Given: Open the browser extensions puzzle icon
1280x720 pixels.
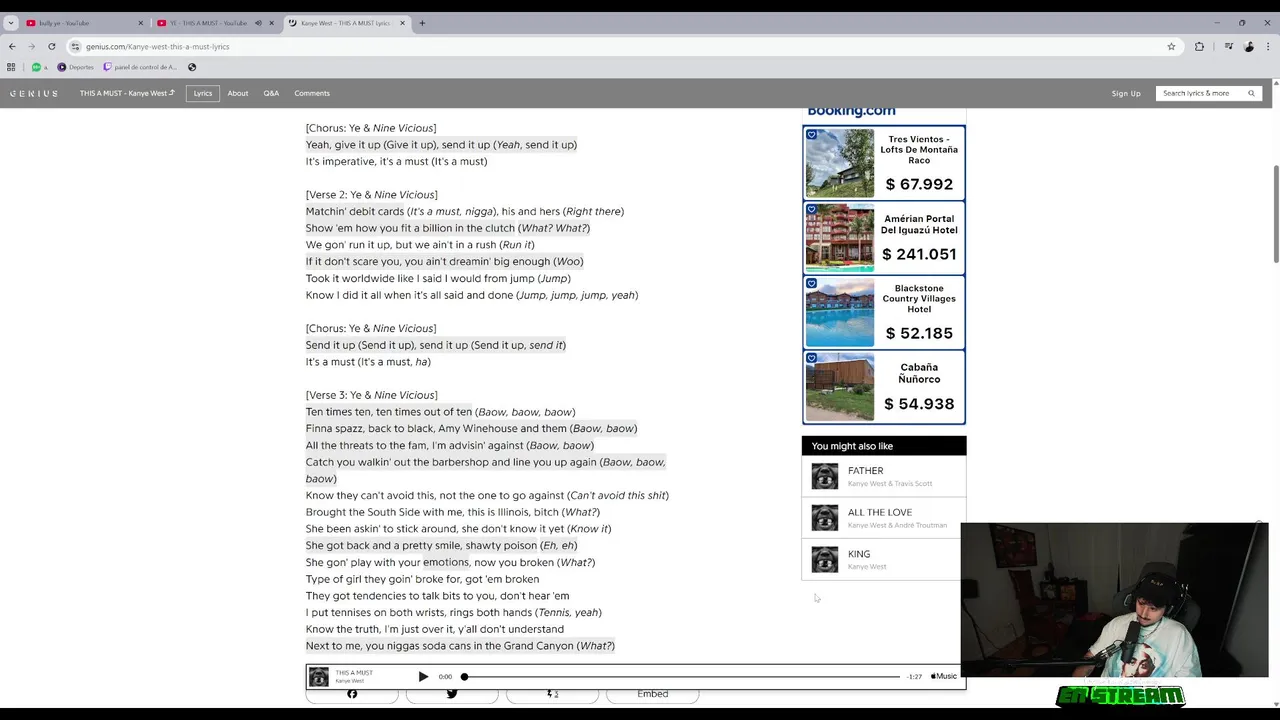Looking at the screenshot, I should point(1199,46).
